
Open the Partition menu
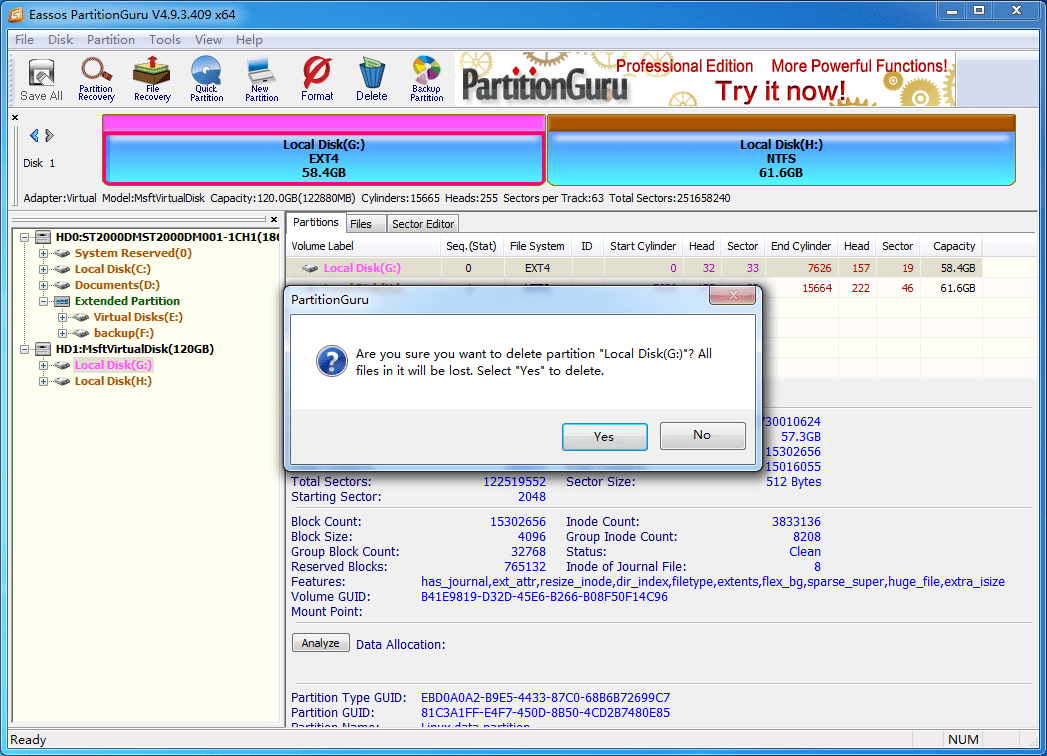tap(110, 39)
